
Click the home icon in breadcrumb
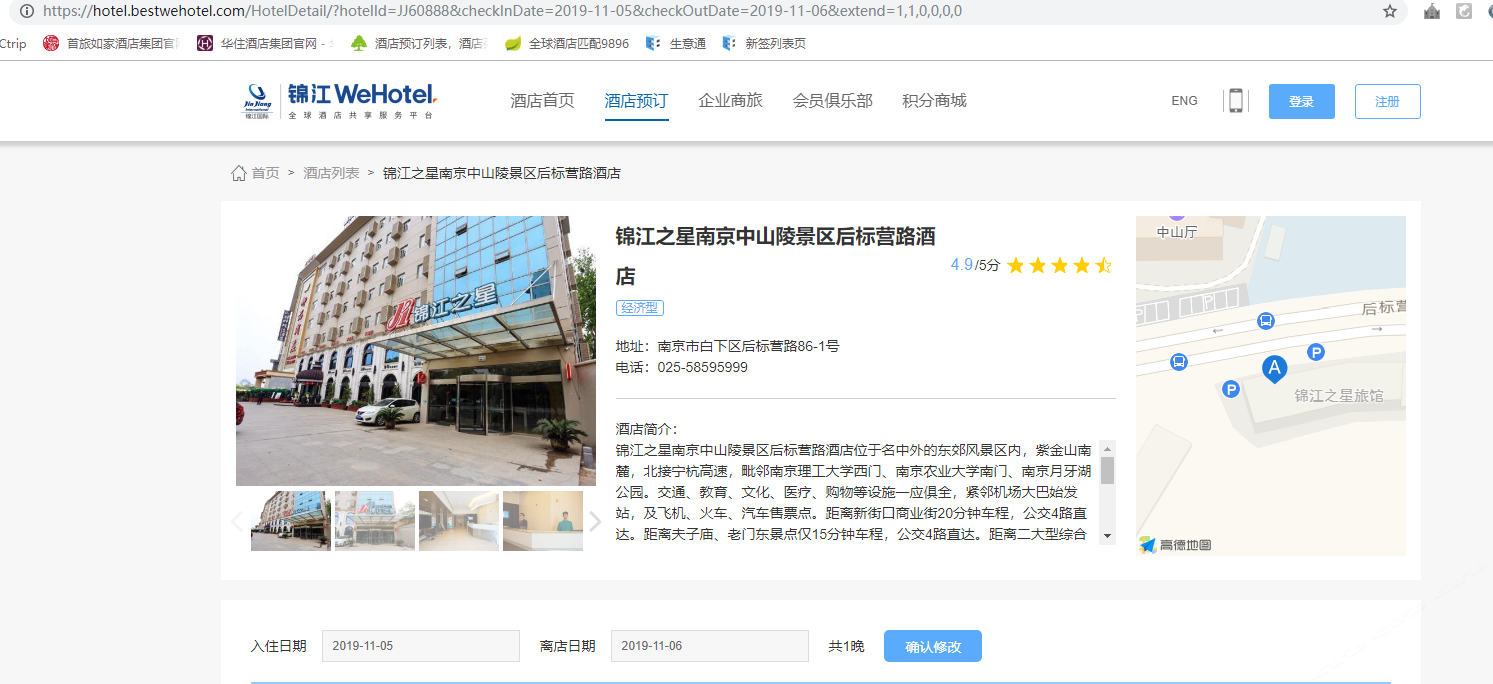[x=238, y=173]
